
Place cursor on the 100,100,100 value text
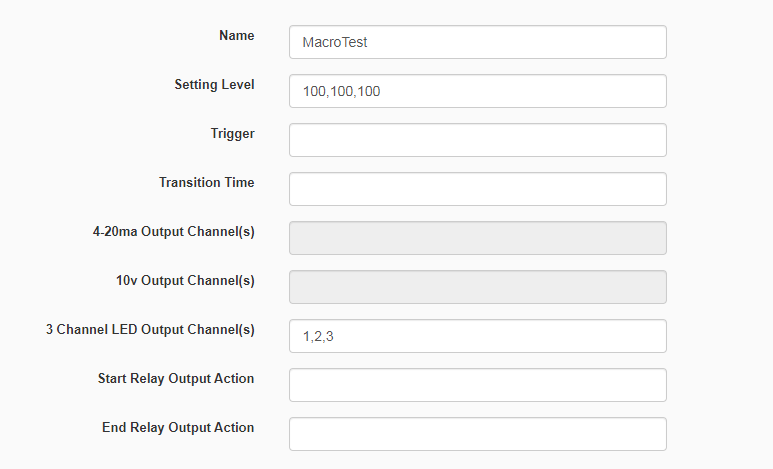(341, 91)
